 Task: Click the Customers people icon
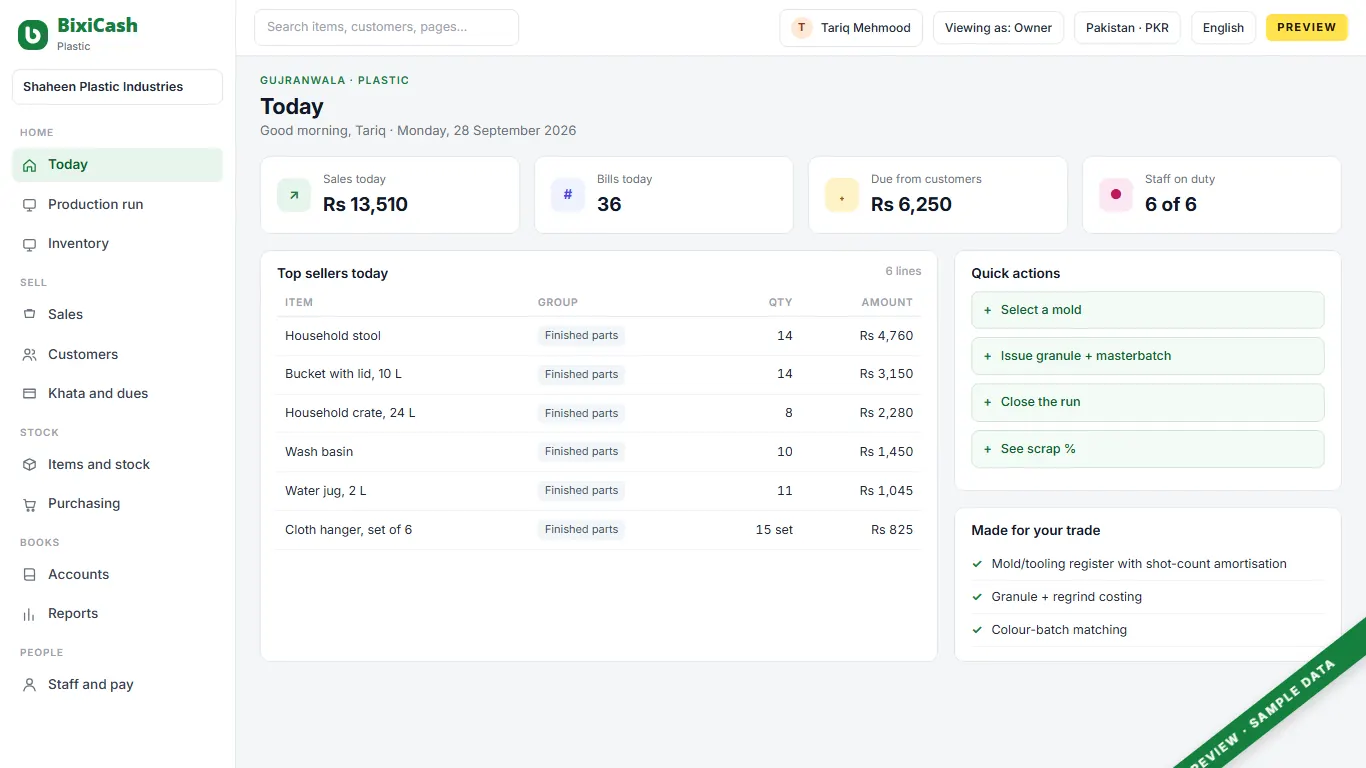(x=29, y=355)
